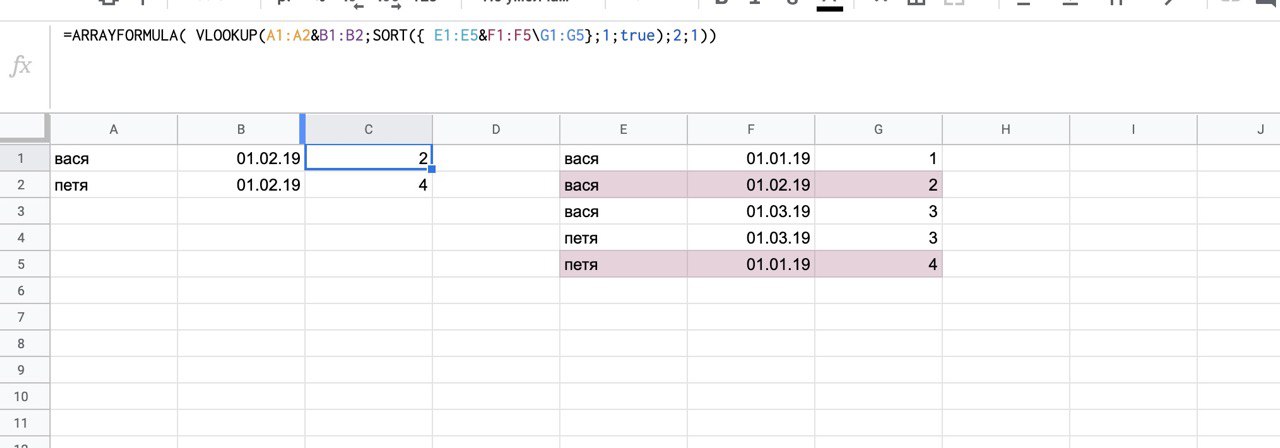Click cell G1 showing 1
This screenshot has width=1280, height=448.
coord(879,158)
